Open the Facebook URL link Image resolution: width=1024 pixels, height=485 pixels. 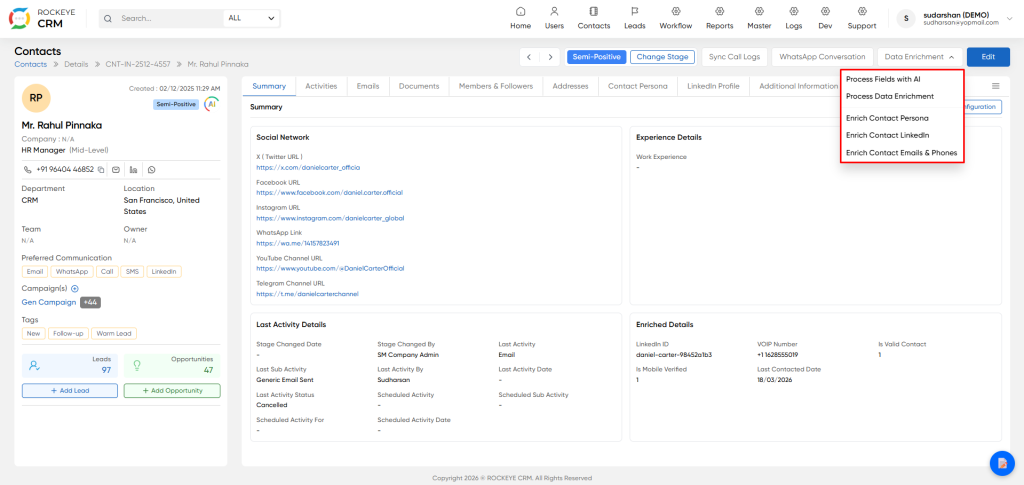330,193
